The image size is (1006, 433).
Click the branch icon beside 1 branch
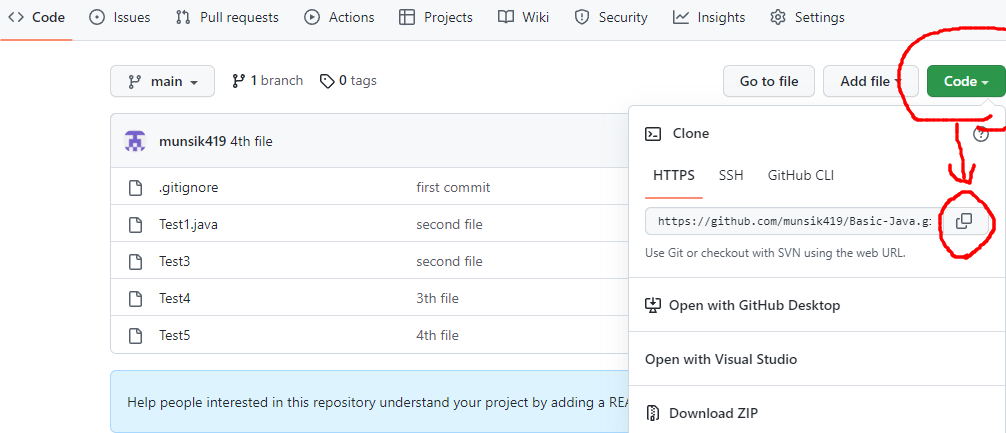point(239,81)
